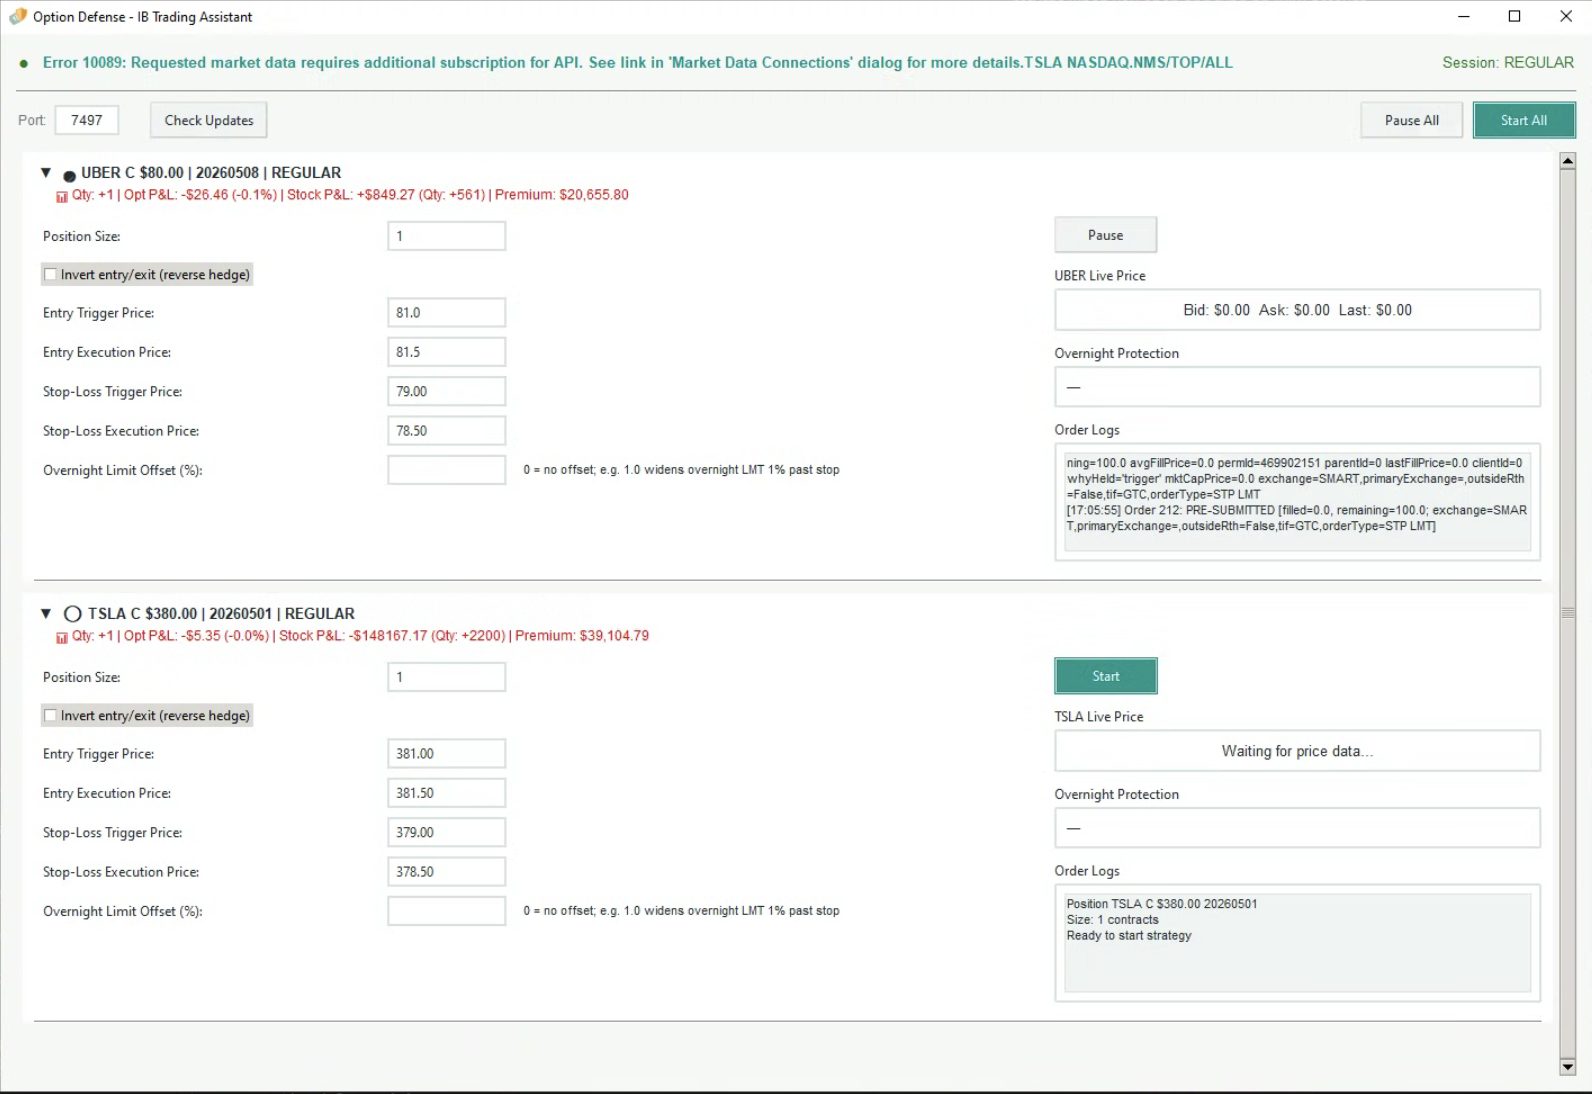
Task: Click the UBER Live Price label
Action: point(1100,276)
